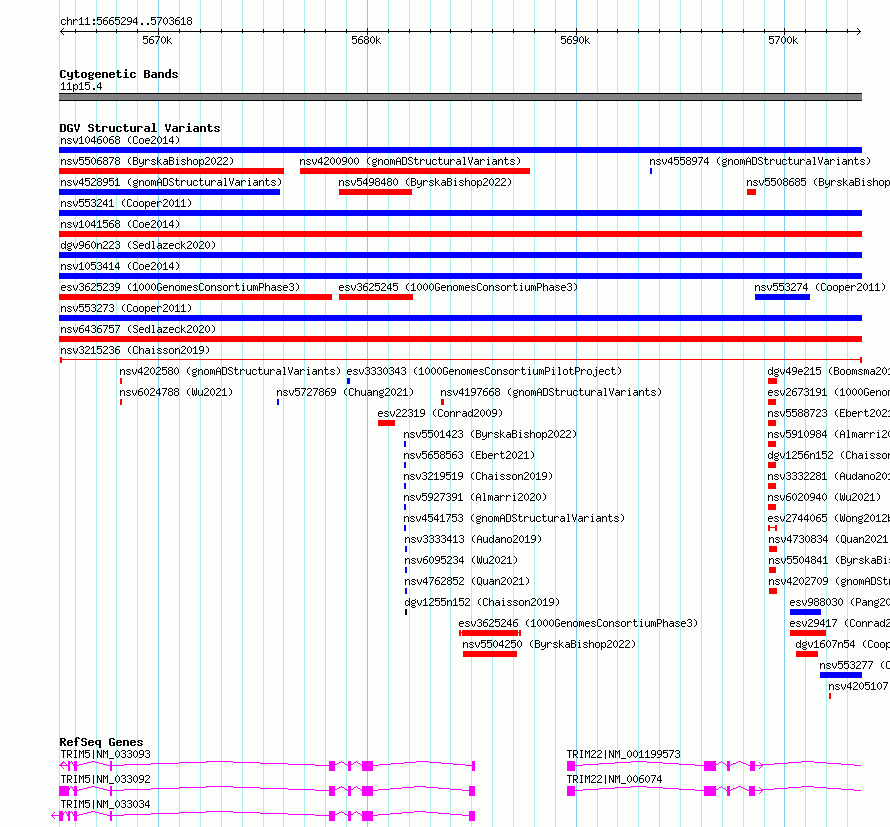Screen dimensions: 890x827
Task: Select nsv3333413 (Audano2019) label
Action: click(473, 539)
